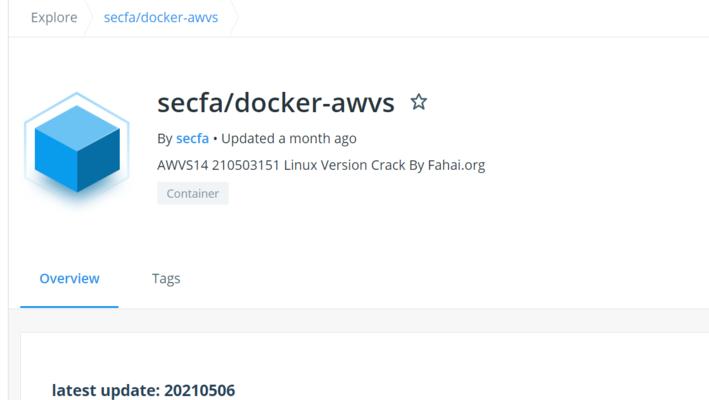Select the Container badge

point(193,193)
